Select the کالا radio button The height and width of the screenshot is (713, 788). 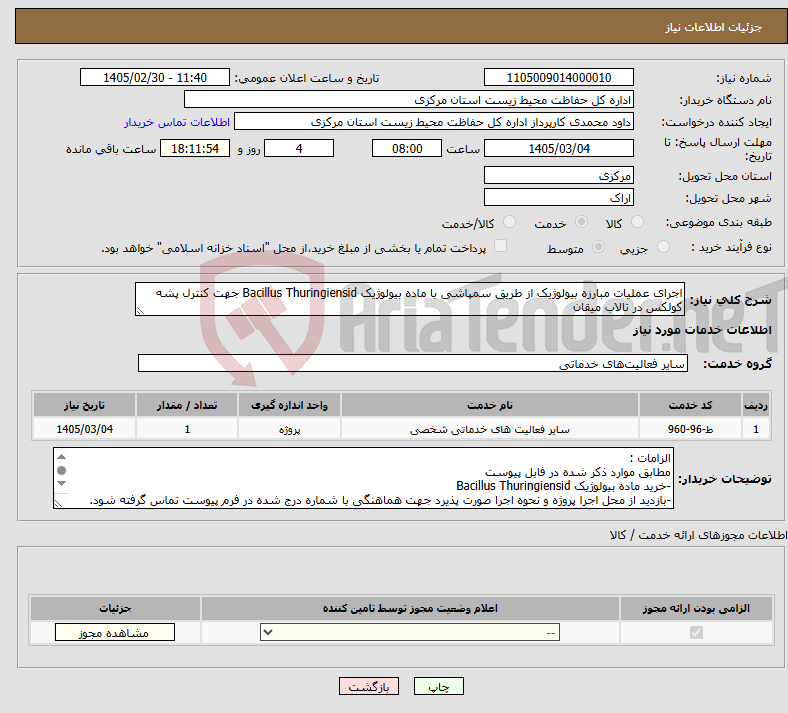(x=637, y=222)
